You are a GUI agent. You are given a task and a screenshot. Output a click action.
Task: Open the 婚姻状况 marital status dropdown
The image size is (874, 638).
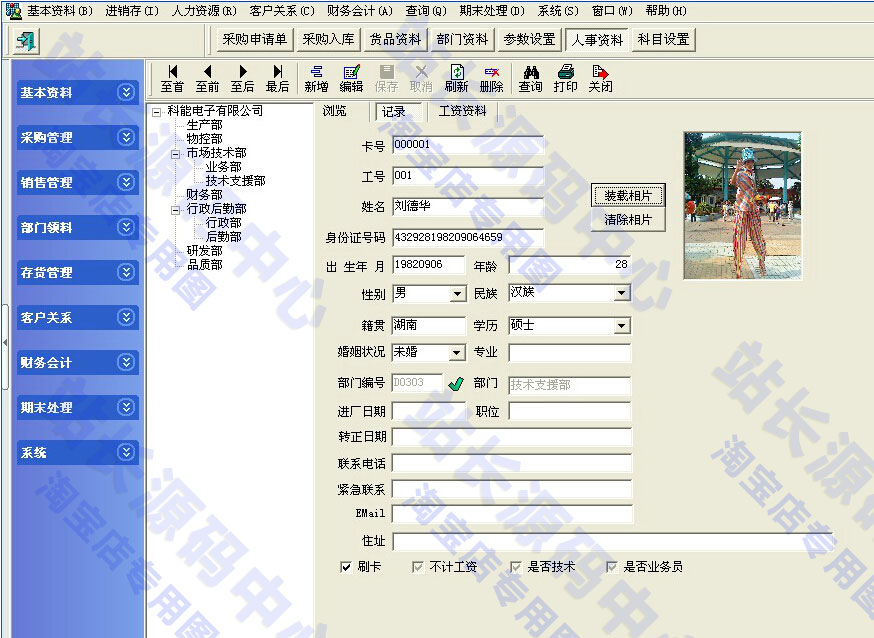(x=457, y=353)
